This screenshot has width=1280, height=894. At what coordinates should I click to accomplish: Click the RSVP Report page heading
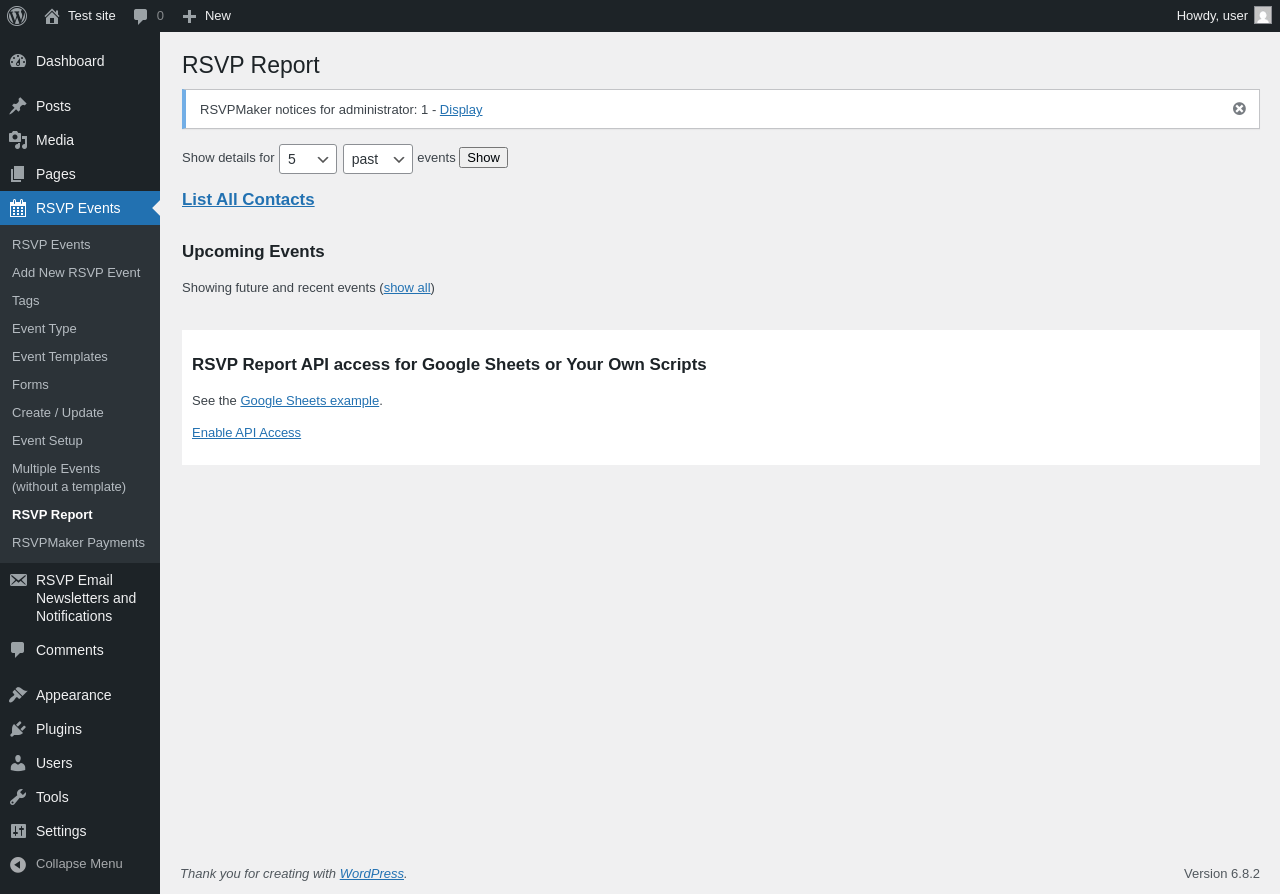[251, 65]
